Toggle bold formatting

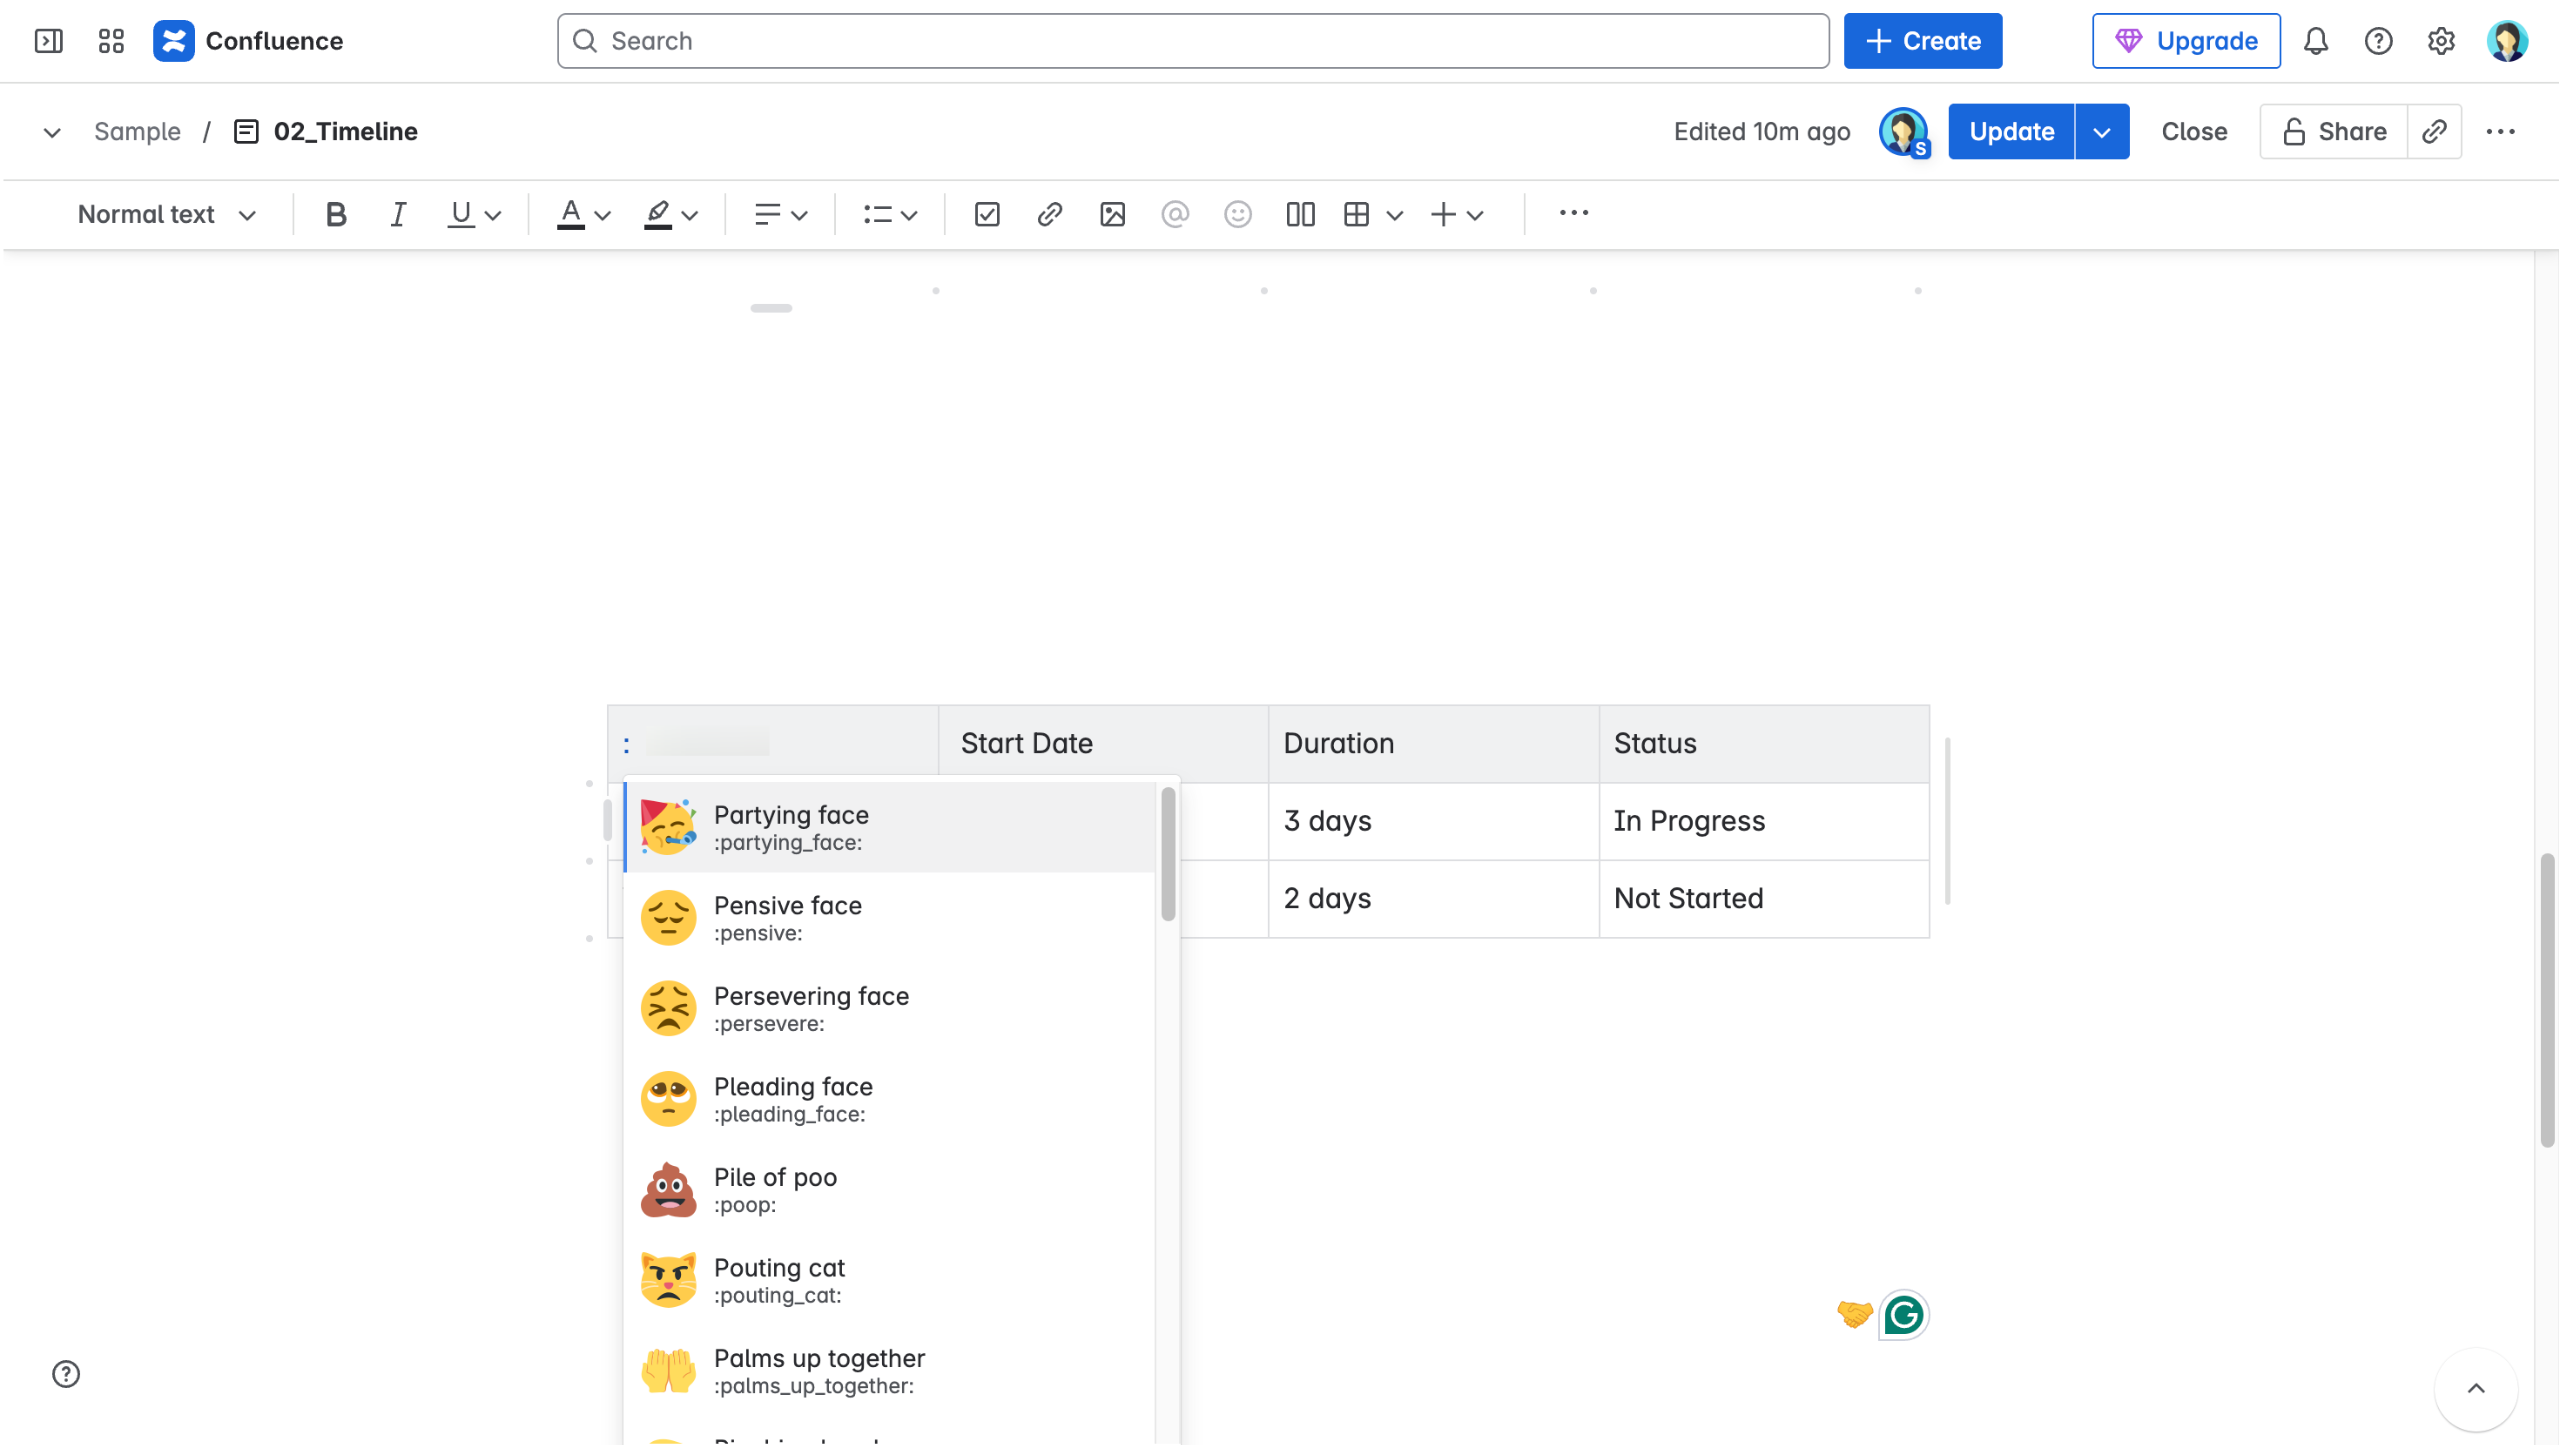(x=336, y=214)
